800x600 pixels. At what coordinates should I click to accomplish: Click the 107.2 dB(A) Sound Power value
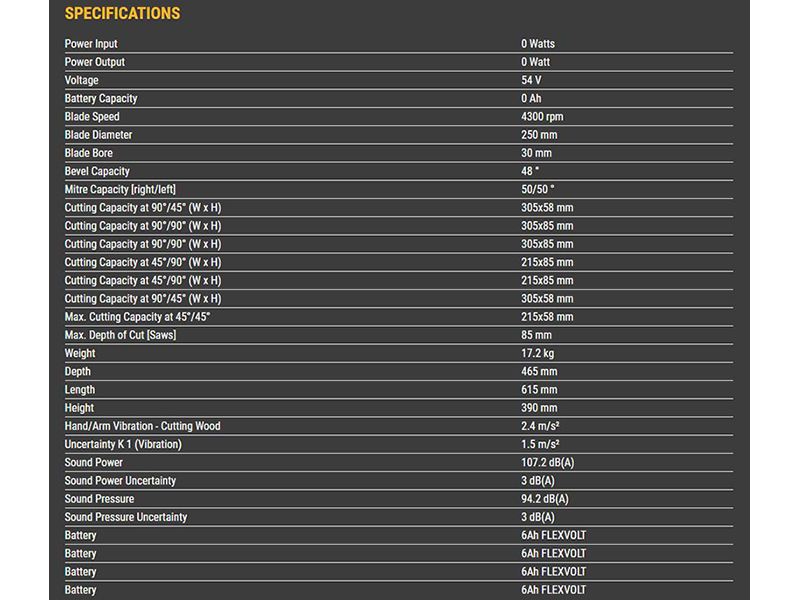(x=548, y=462)
